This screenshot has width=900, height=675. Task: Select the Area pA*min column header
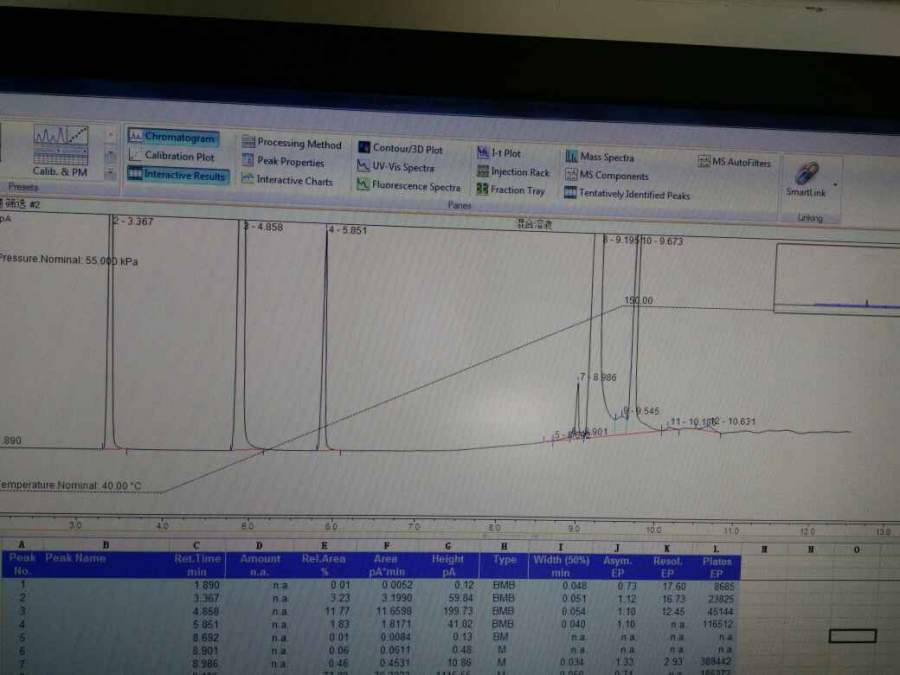click(386, 565)
